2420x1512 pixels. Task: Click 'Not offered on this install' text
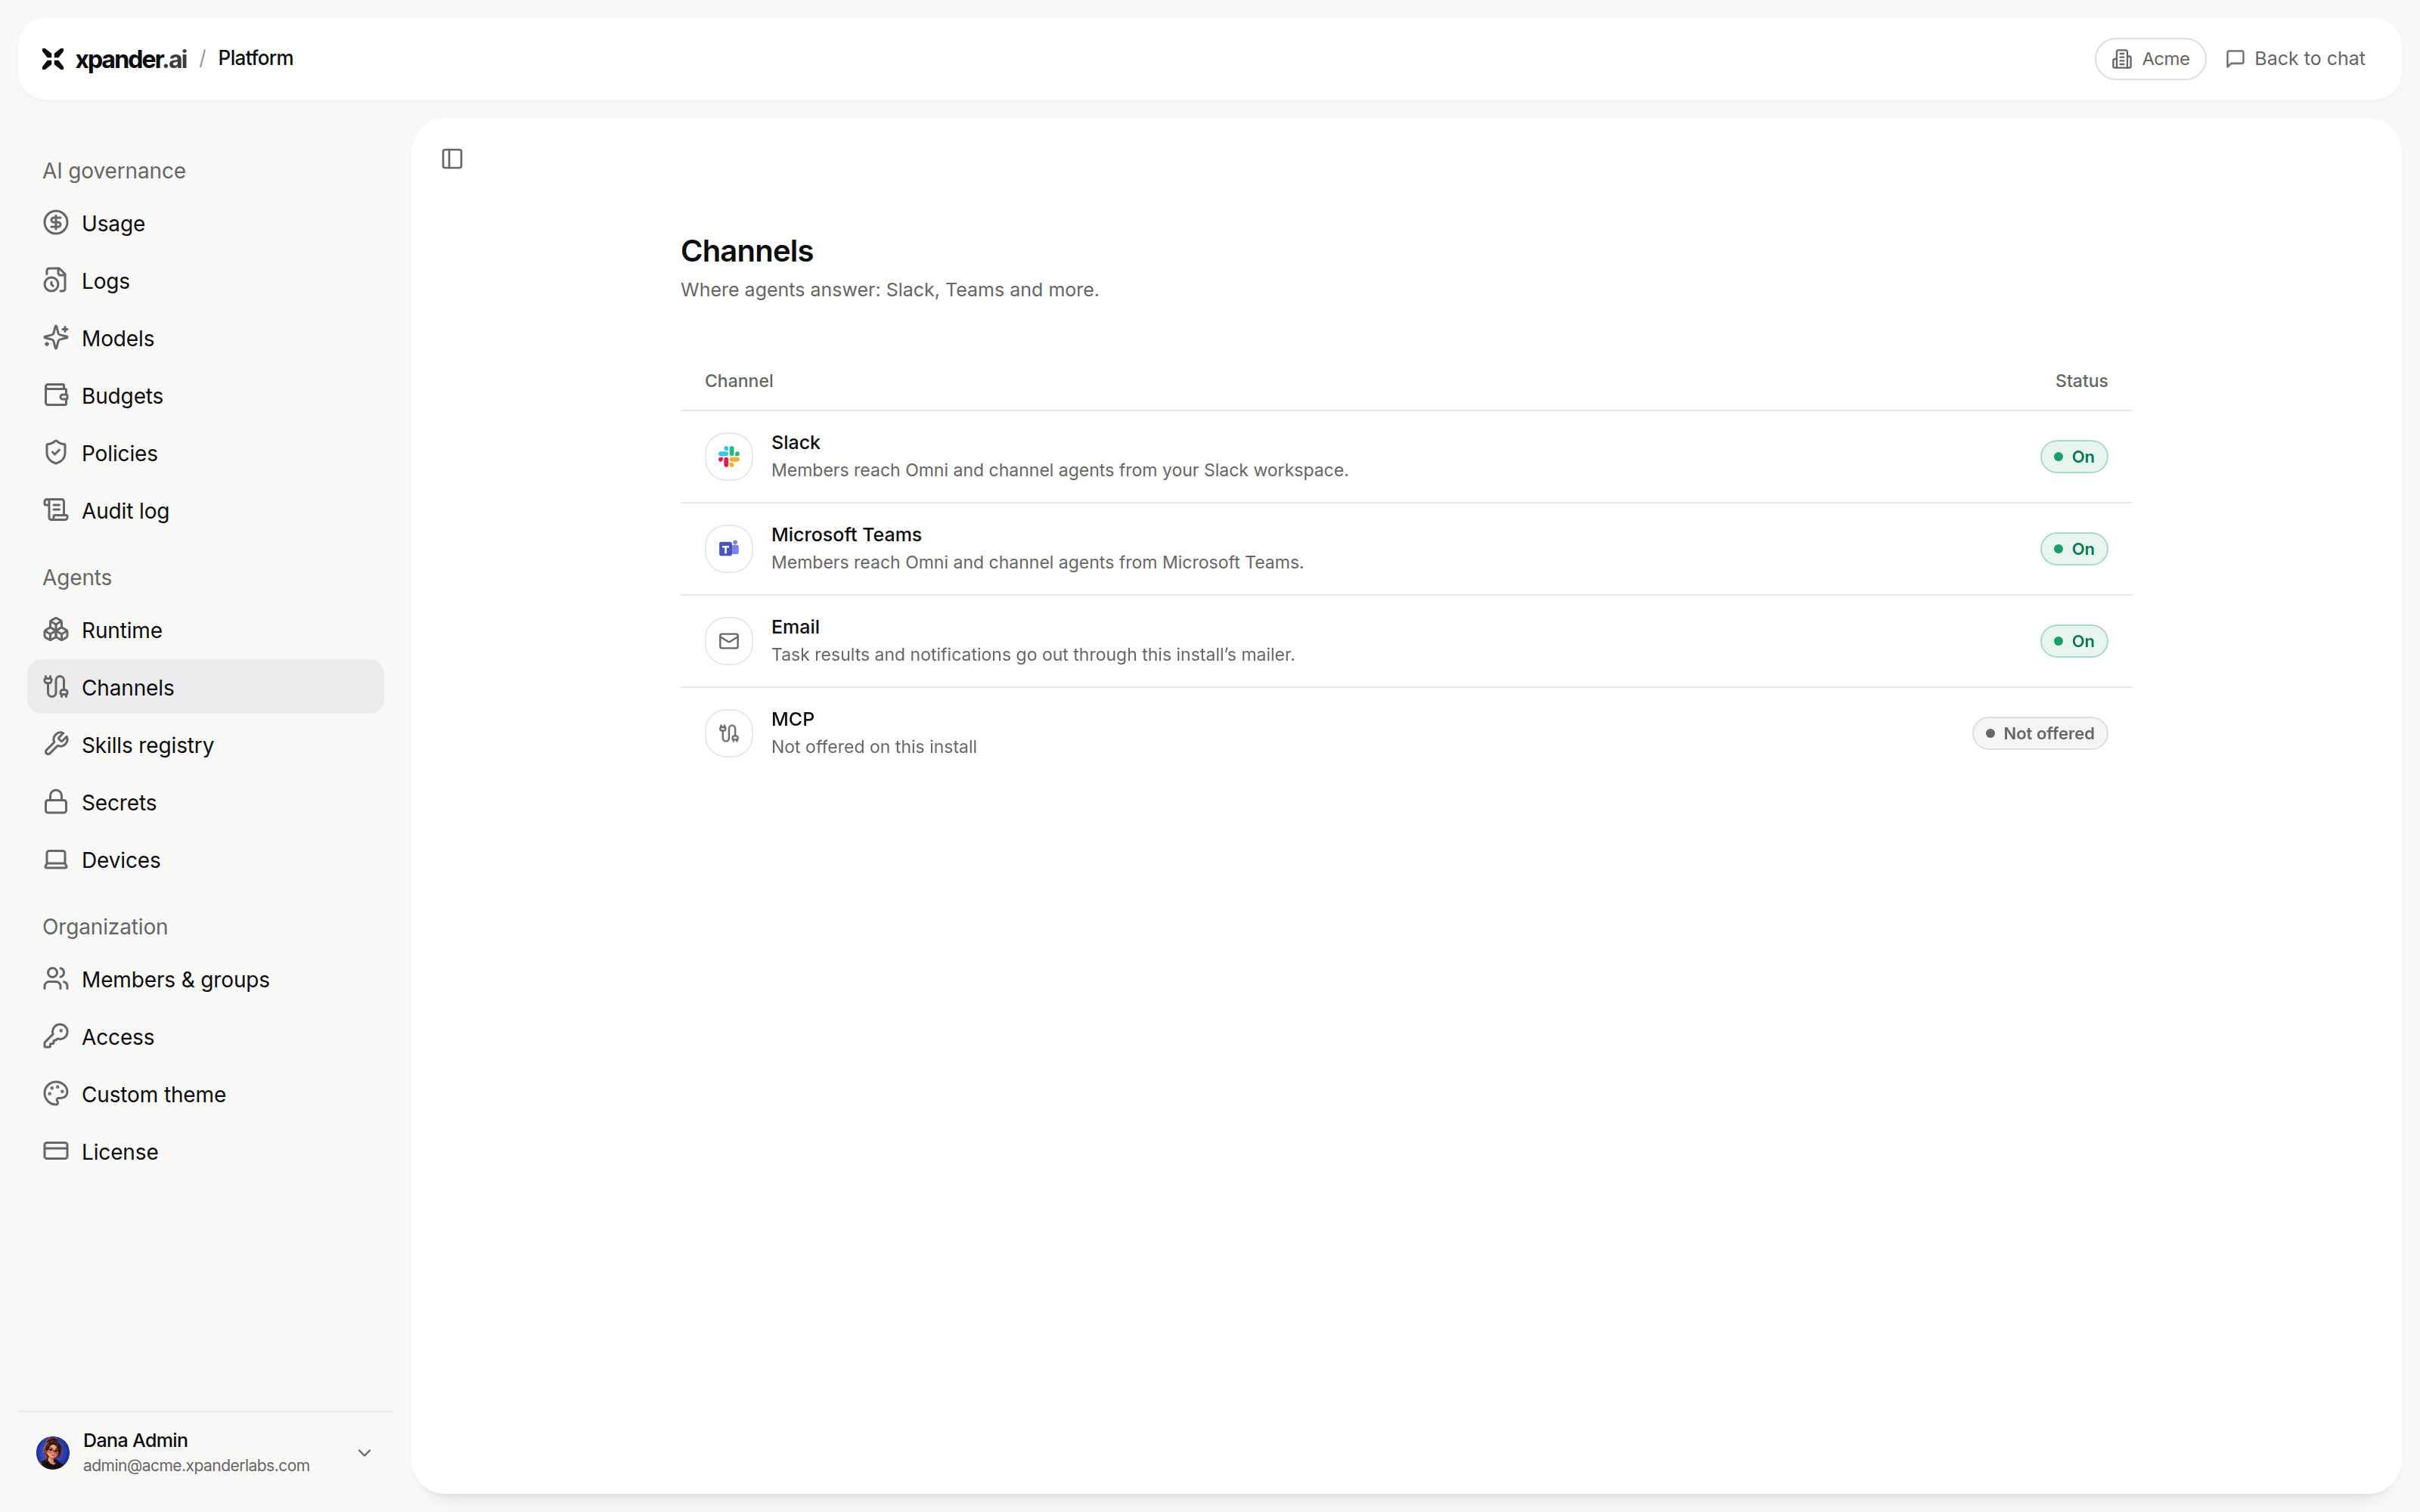tap(874, 747)
